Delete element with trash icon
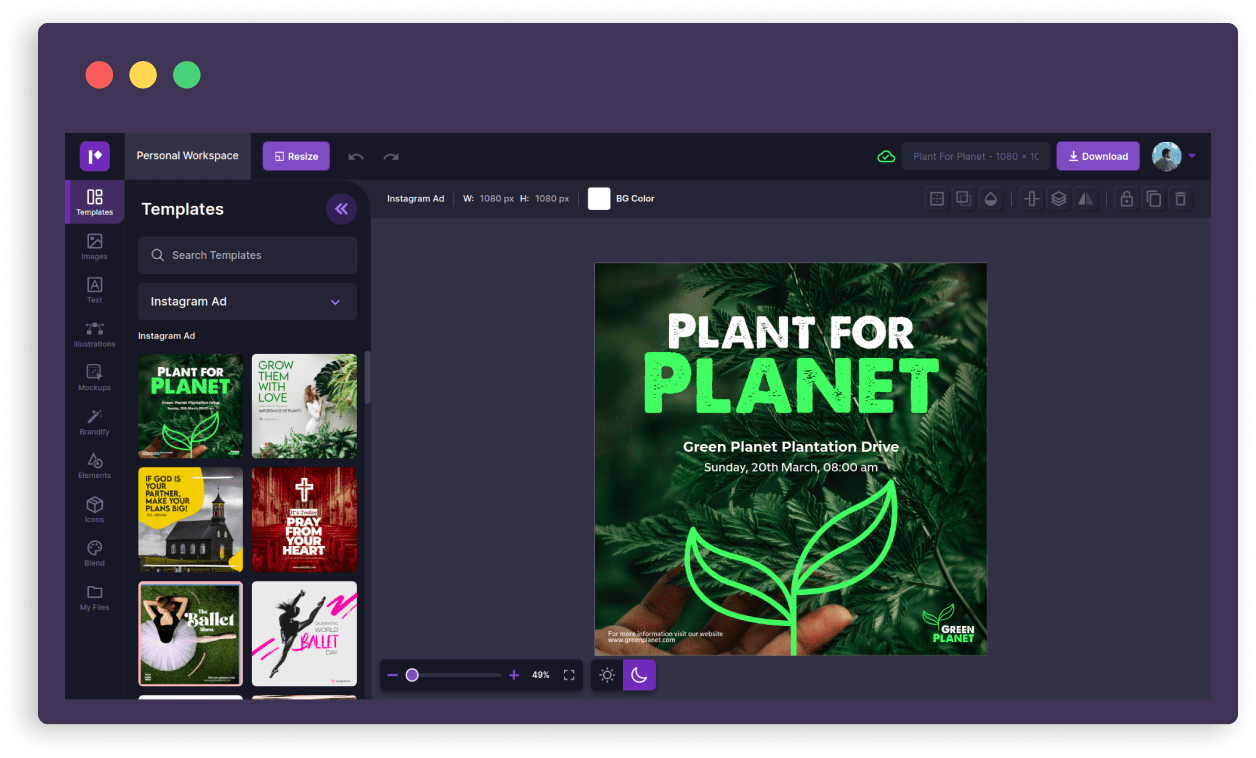 pos(1181,199)
